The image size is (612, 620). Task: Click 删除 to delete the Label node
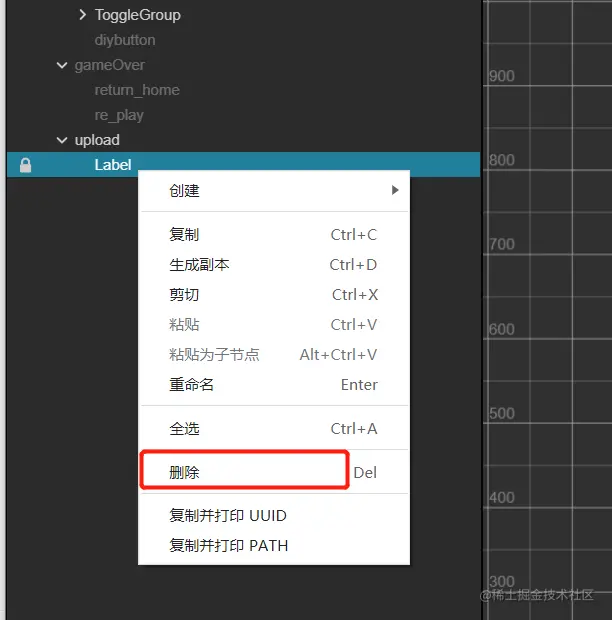pos(274,473)
